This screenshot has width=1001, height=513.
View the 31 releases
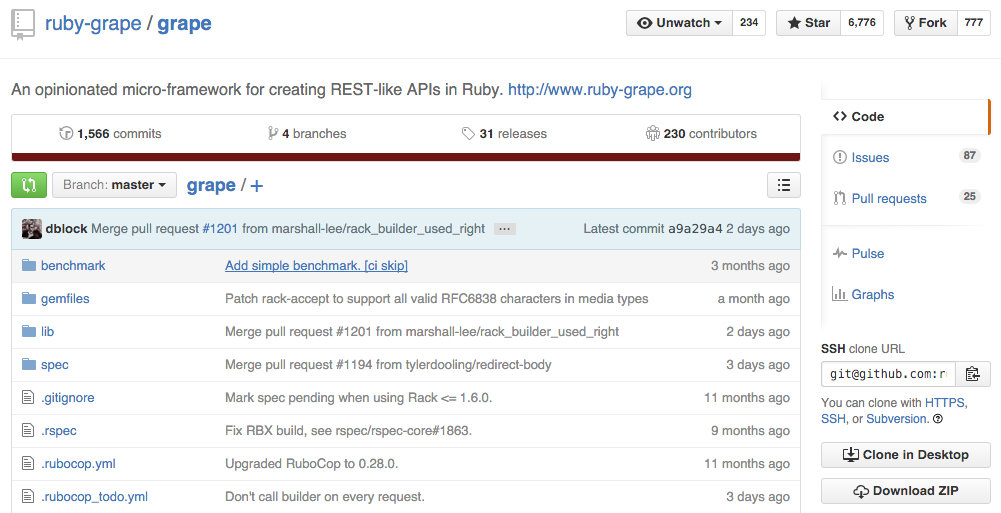click(504, 133)
